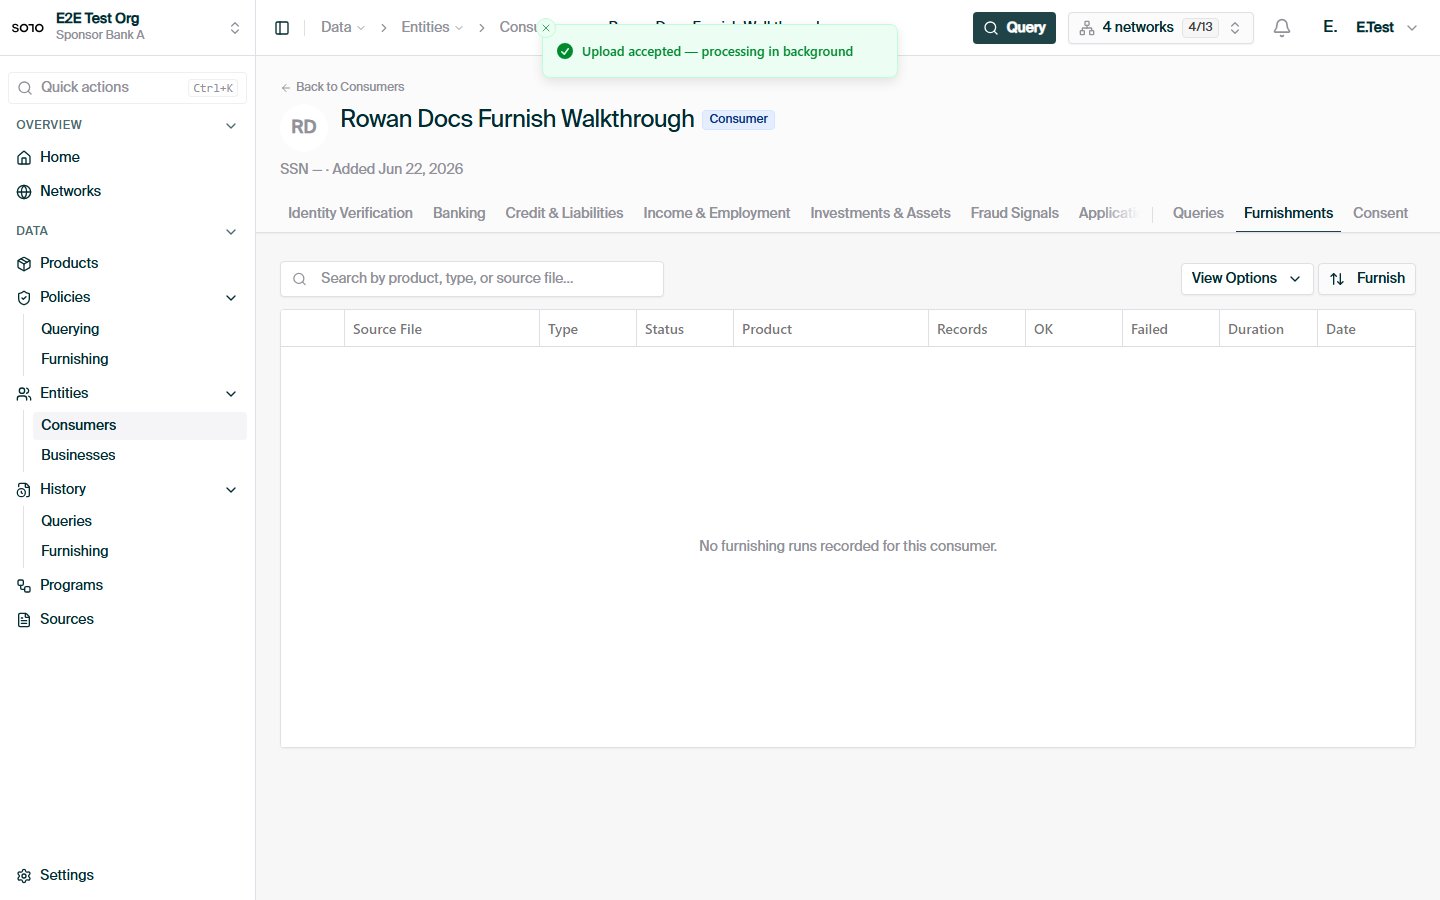This screenshot has width=1440, height=900.
Task: Switch to Investments & Assets tab
Action: (880, 213)
